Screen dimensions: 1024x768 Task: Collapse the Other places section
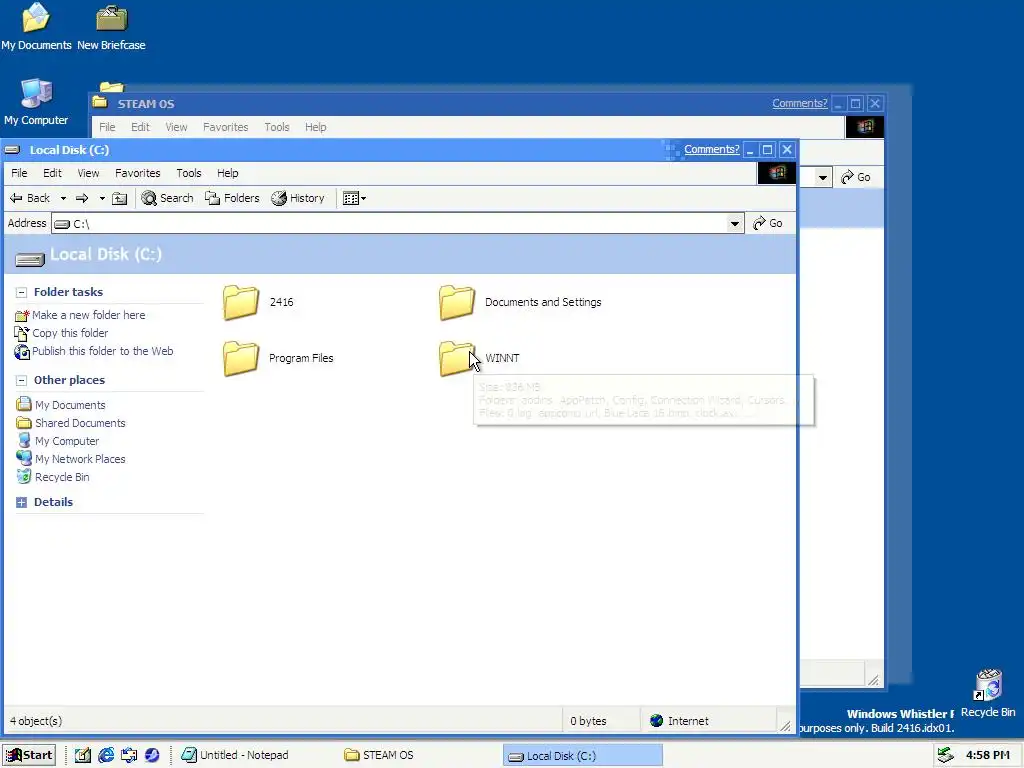[x=22, y=381]
